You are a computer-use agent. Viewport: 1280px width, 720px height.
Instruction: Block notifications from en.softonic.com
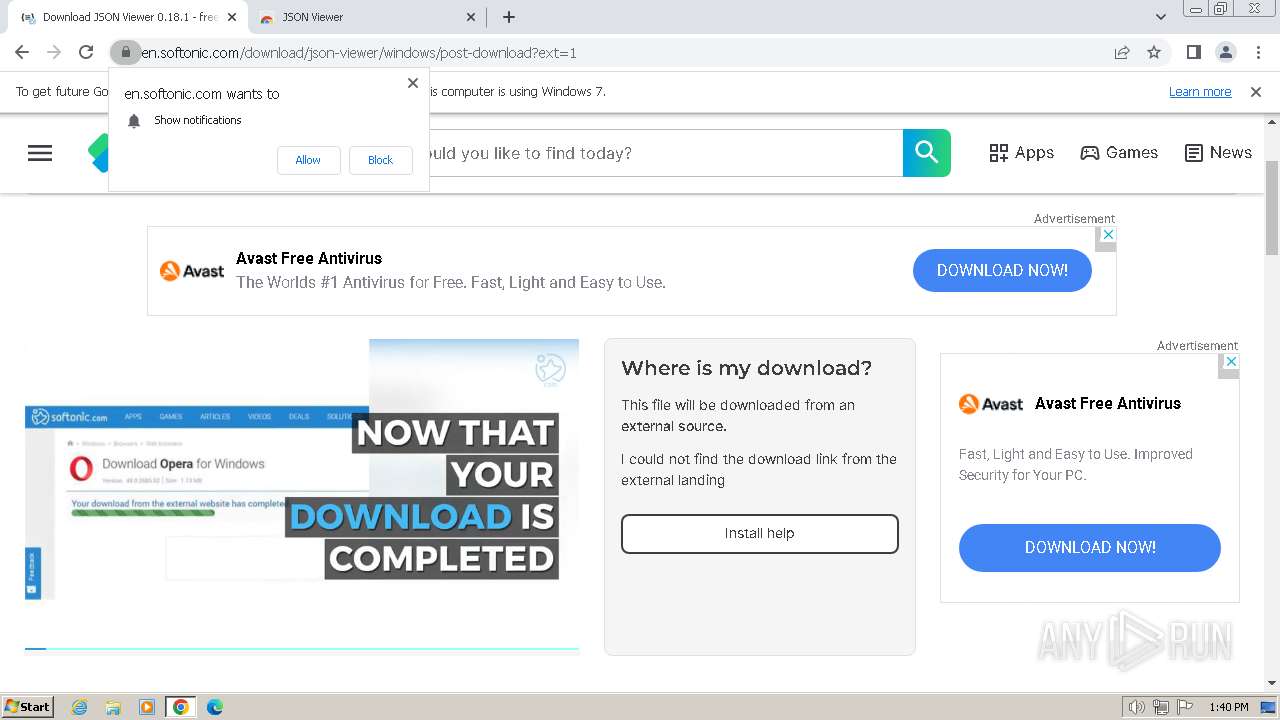[380, 160]
